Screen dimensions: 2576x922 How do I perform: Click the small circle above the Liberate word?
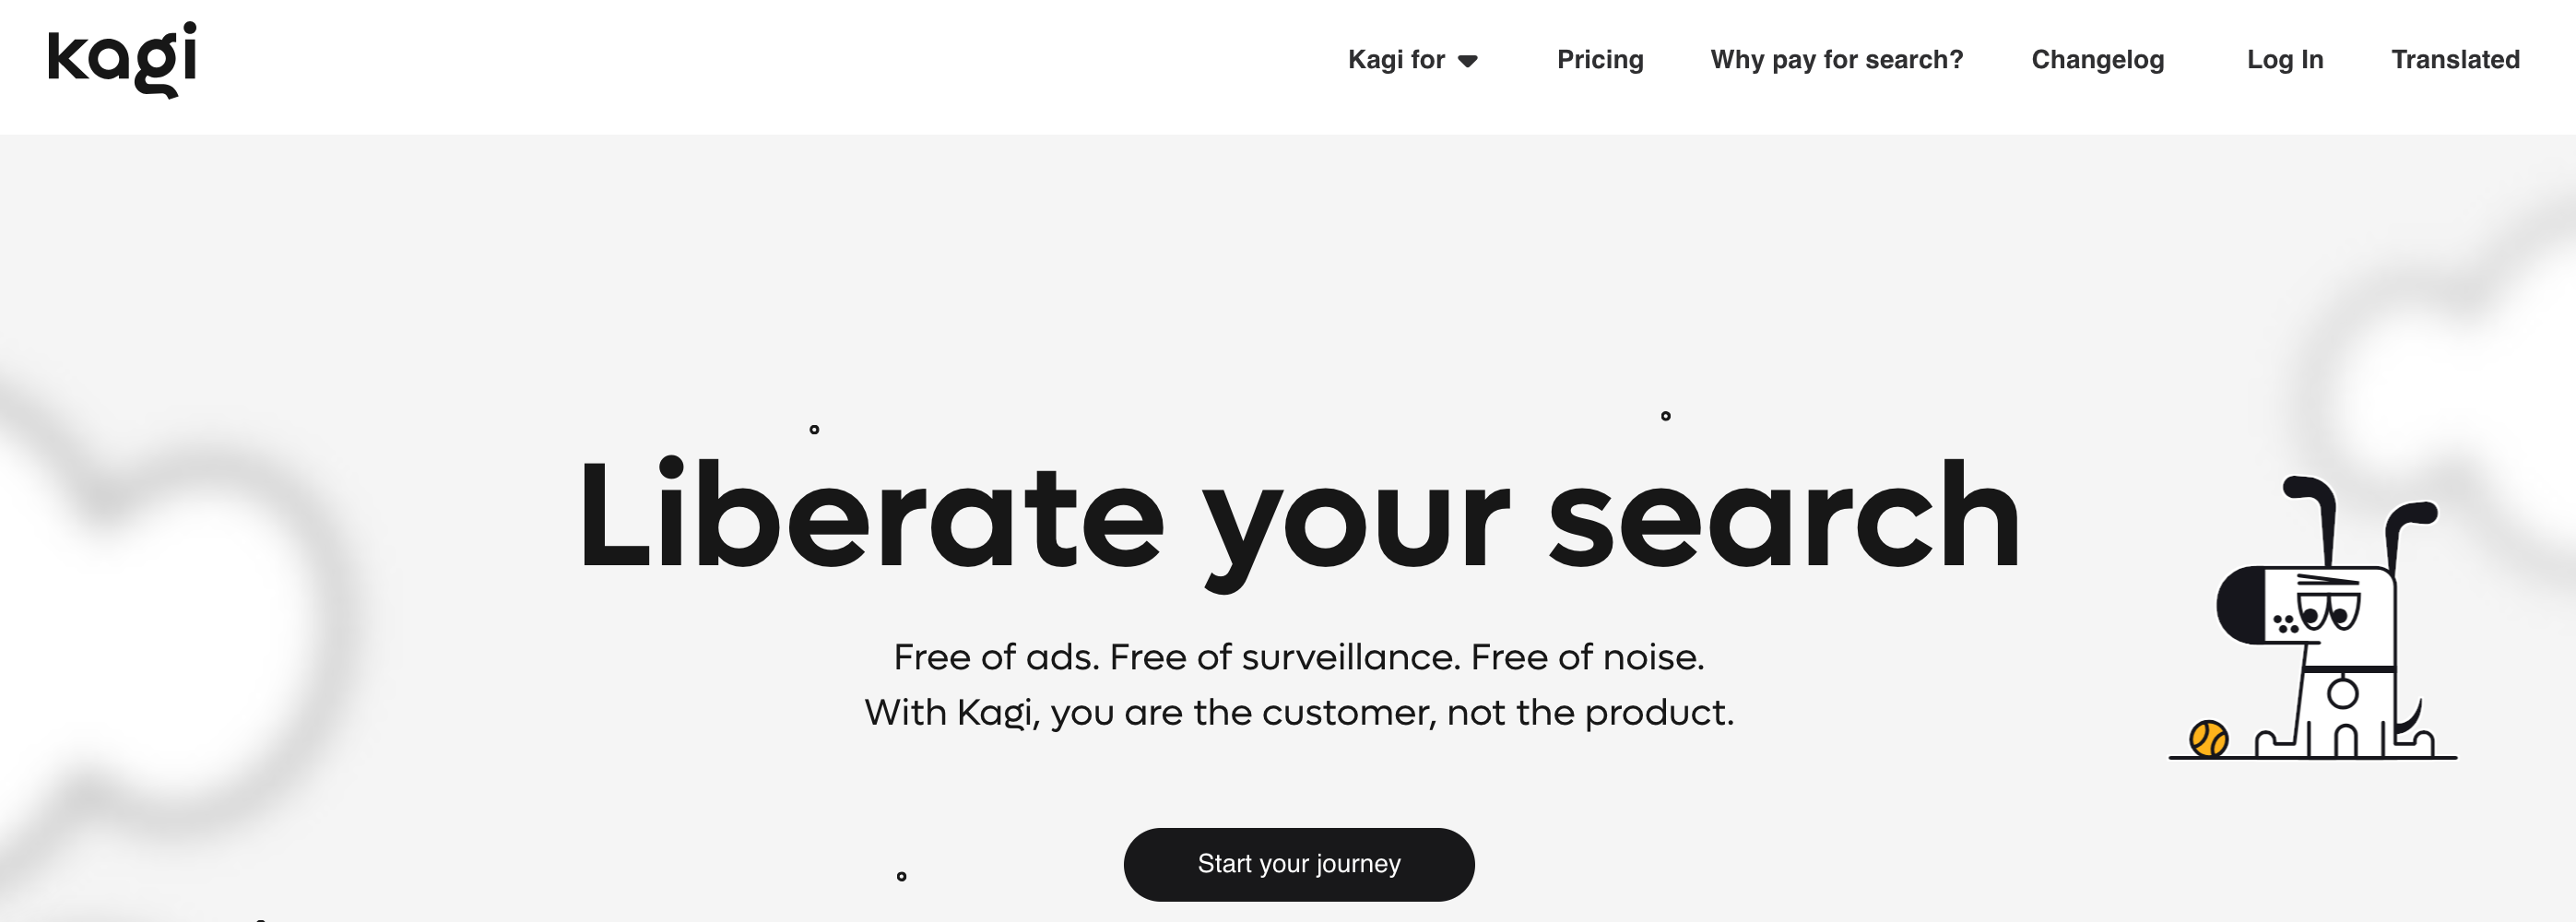coord(814,430)
